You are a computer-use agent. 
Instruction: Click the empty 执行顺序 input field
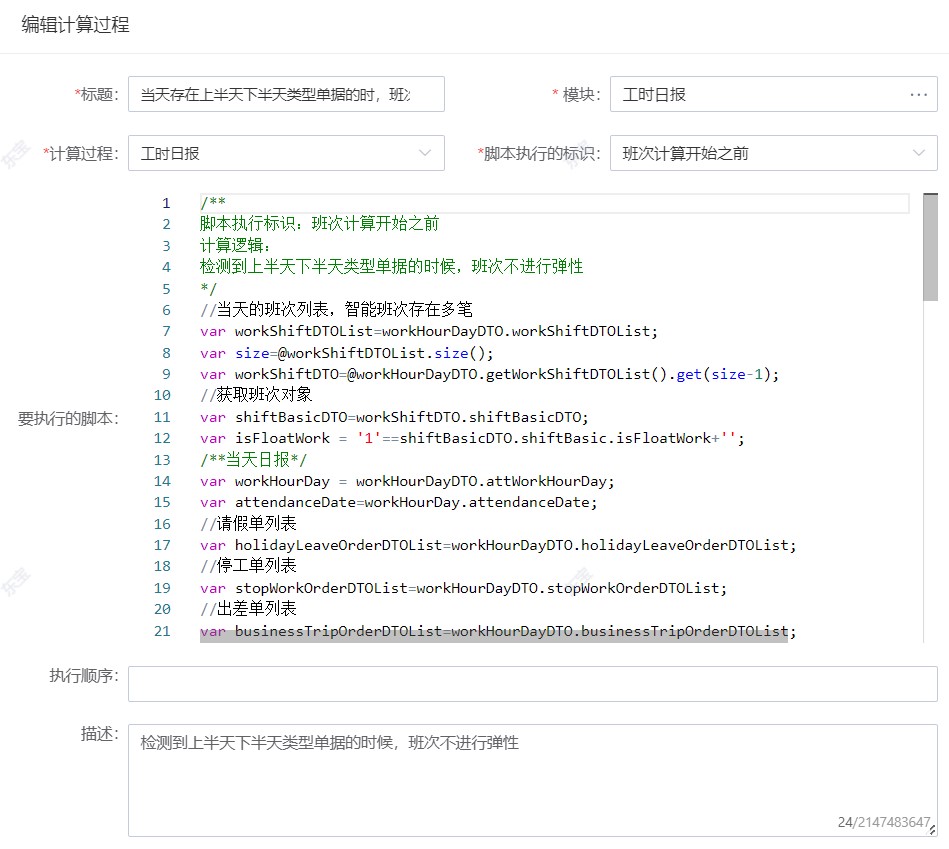532,684
